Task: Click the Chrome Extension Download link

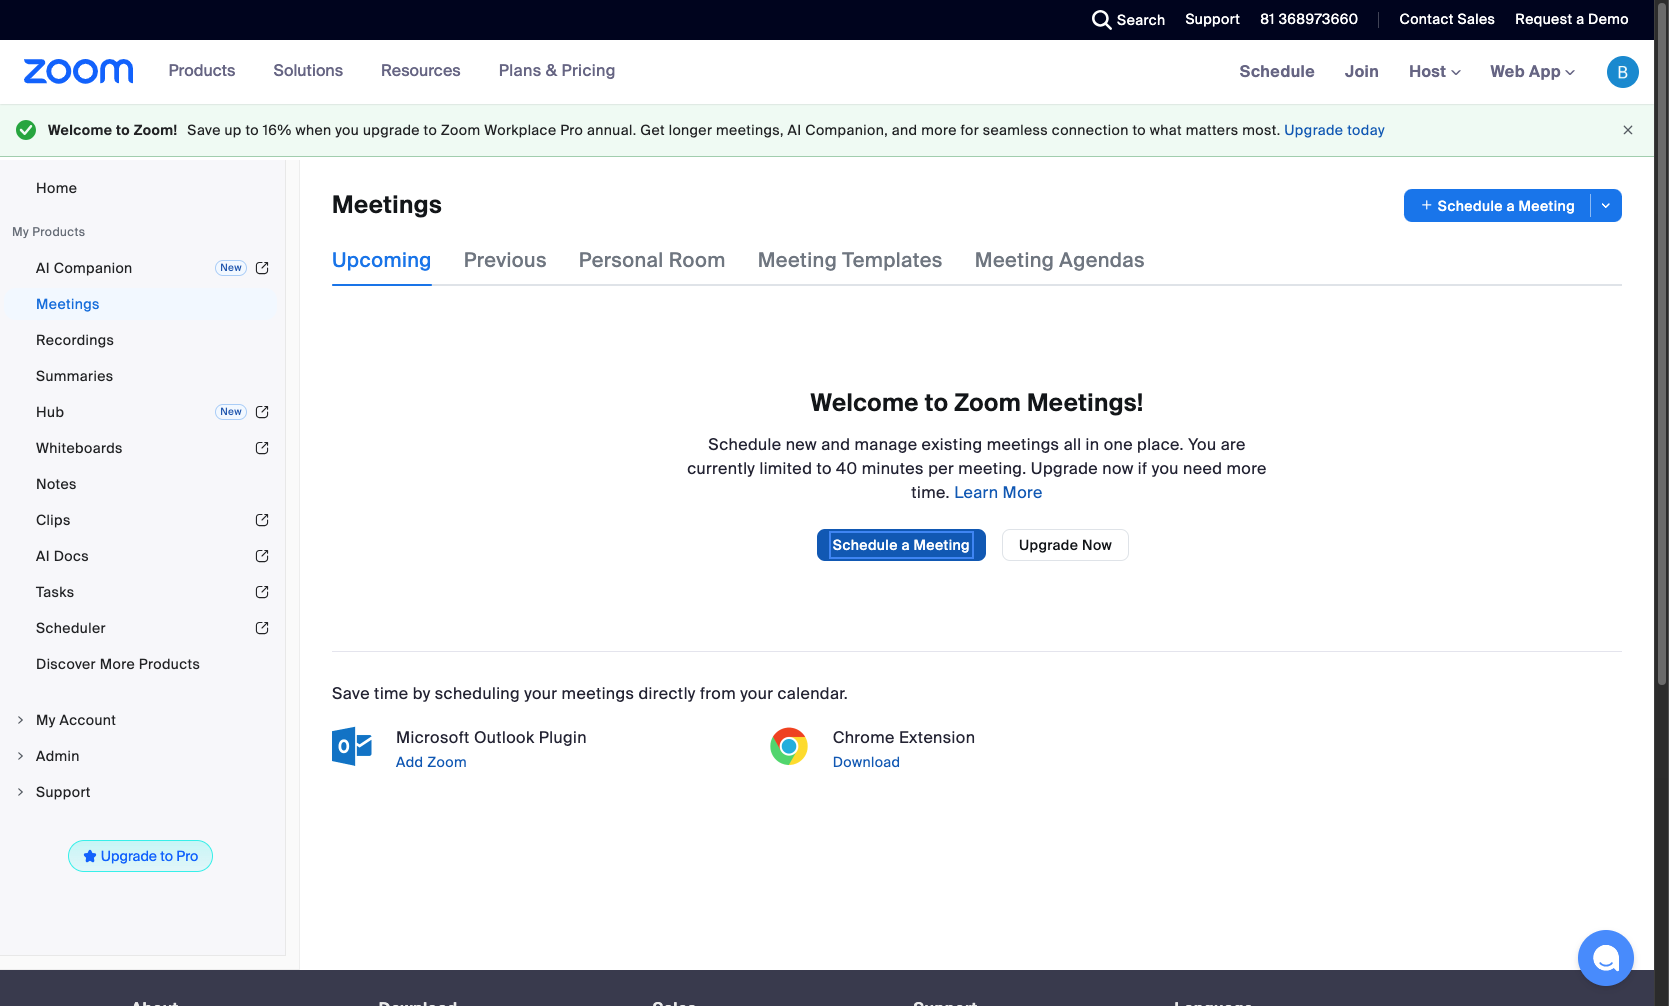Action: (x=866, y=762)
